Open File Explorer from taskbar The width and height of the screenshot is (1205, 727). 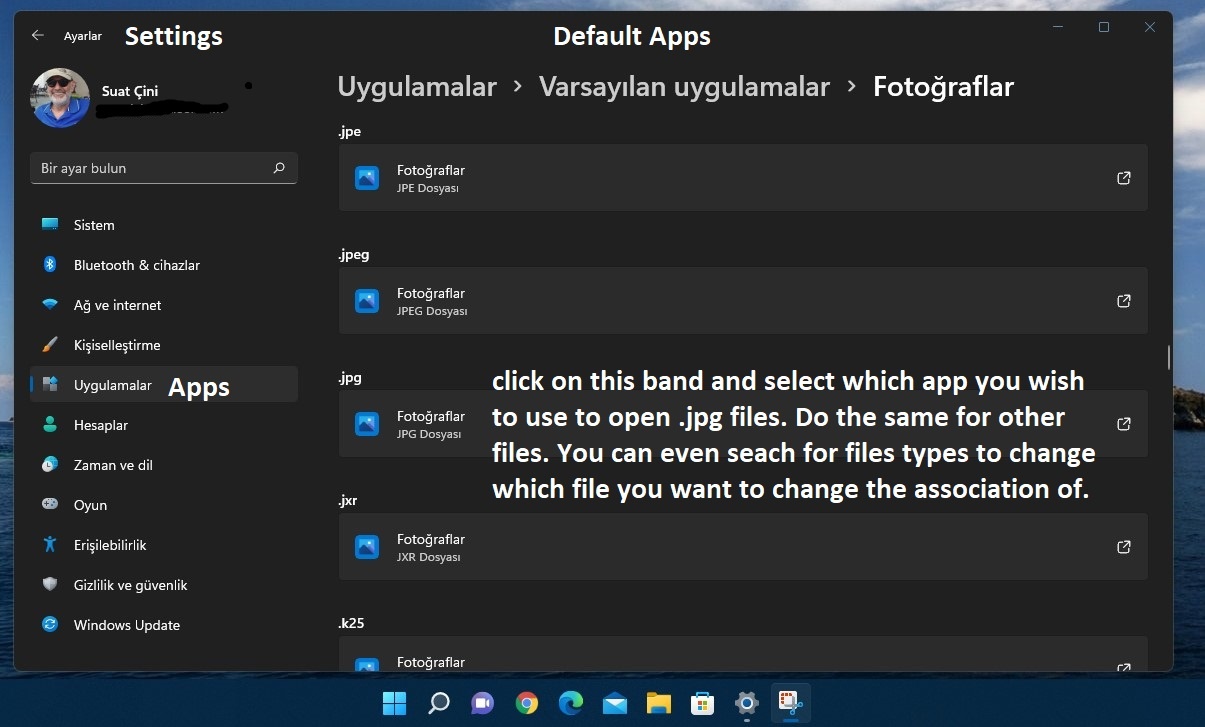coord(658,703)
